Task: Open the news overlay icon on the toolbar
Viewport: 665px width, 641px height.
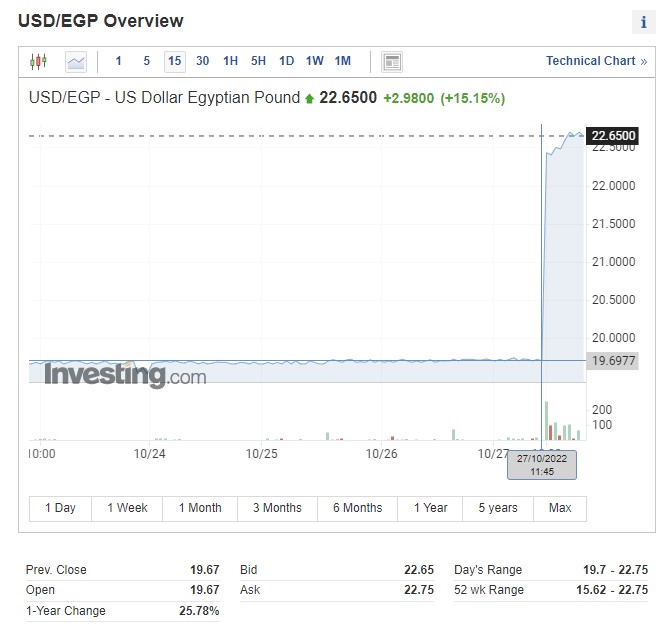Action: point(392,61)
